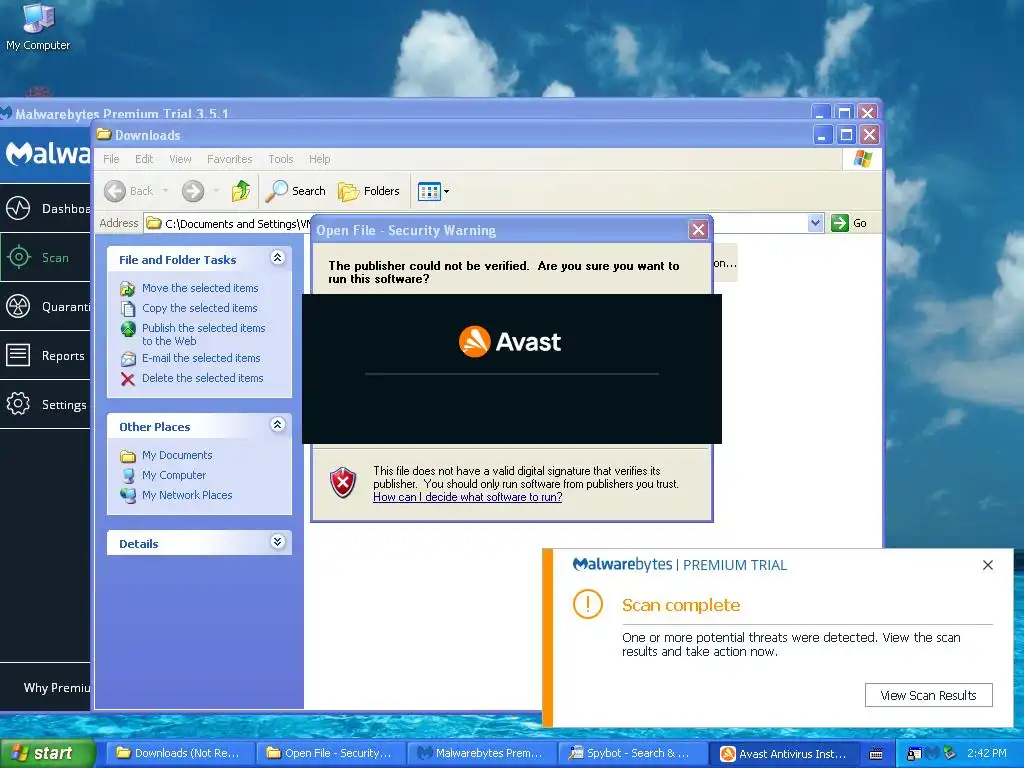The image size is (1024, 768).
Task: Open My Network Places link
Action: (x=187, y=495)
